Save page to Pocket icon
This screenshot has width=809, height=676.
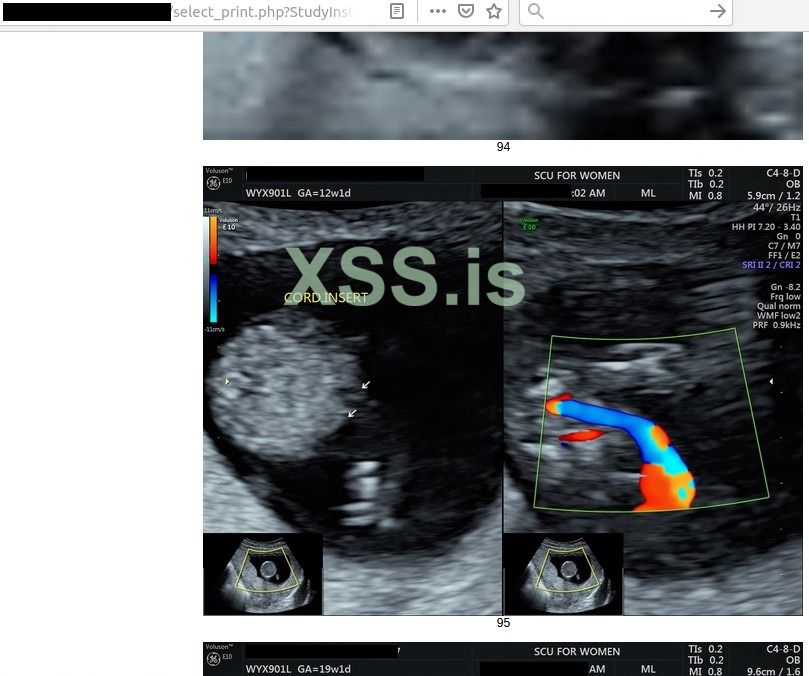coord(466,11)
